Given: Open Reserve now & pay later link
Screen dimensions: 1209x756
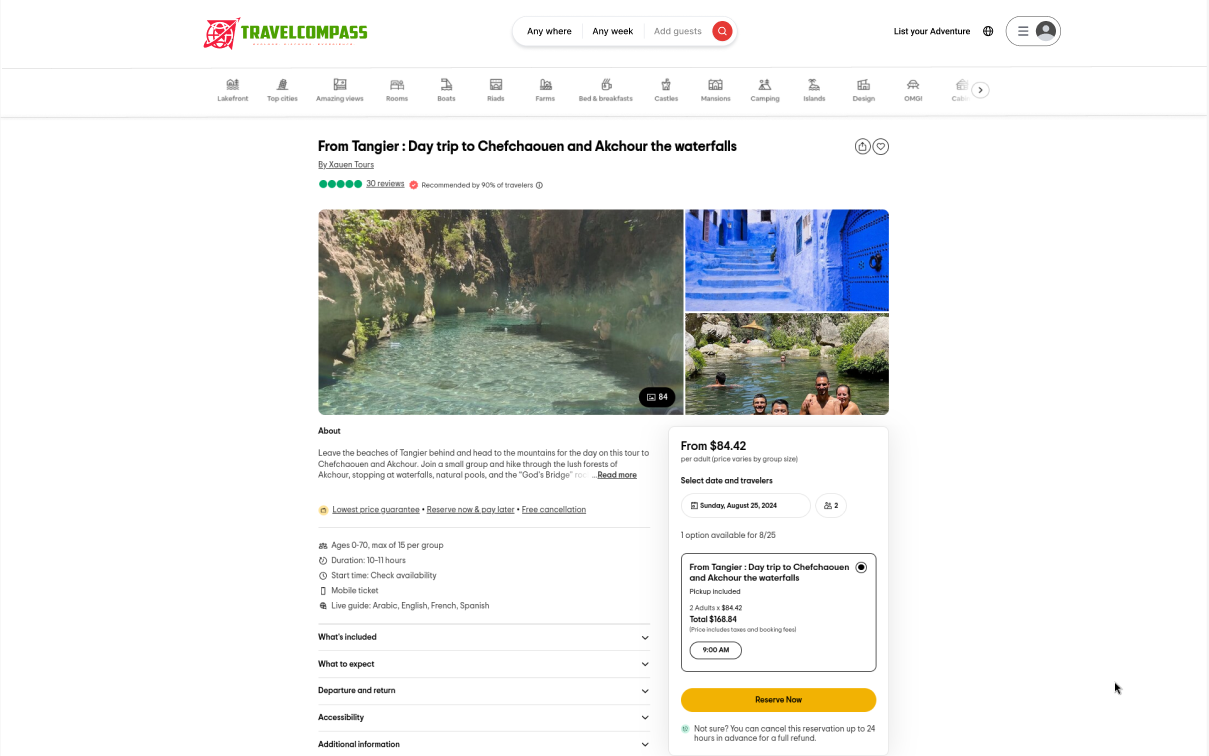Looking at the screenshot, I should pyautogui.click(x=470, y=510).
